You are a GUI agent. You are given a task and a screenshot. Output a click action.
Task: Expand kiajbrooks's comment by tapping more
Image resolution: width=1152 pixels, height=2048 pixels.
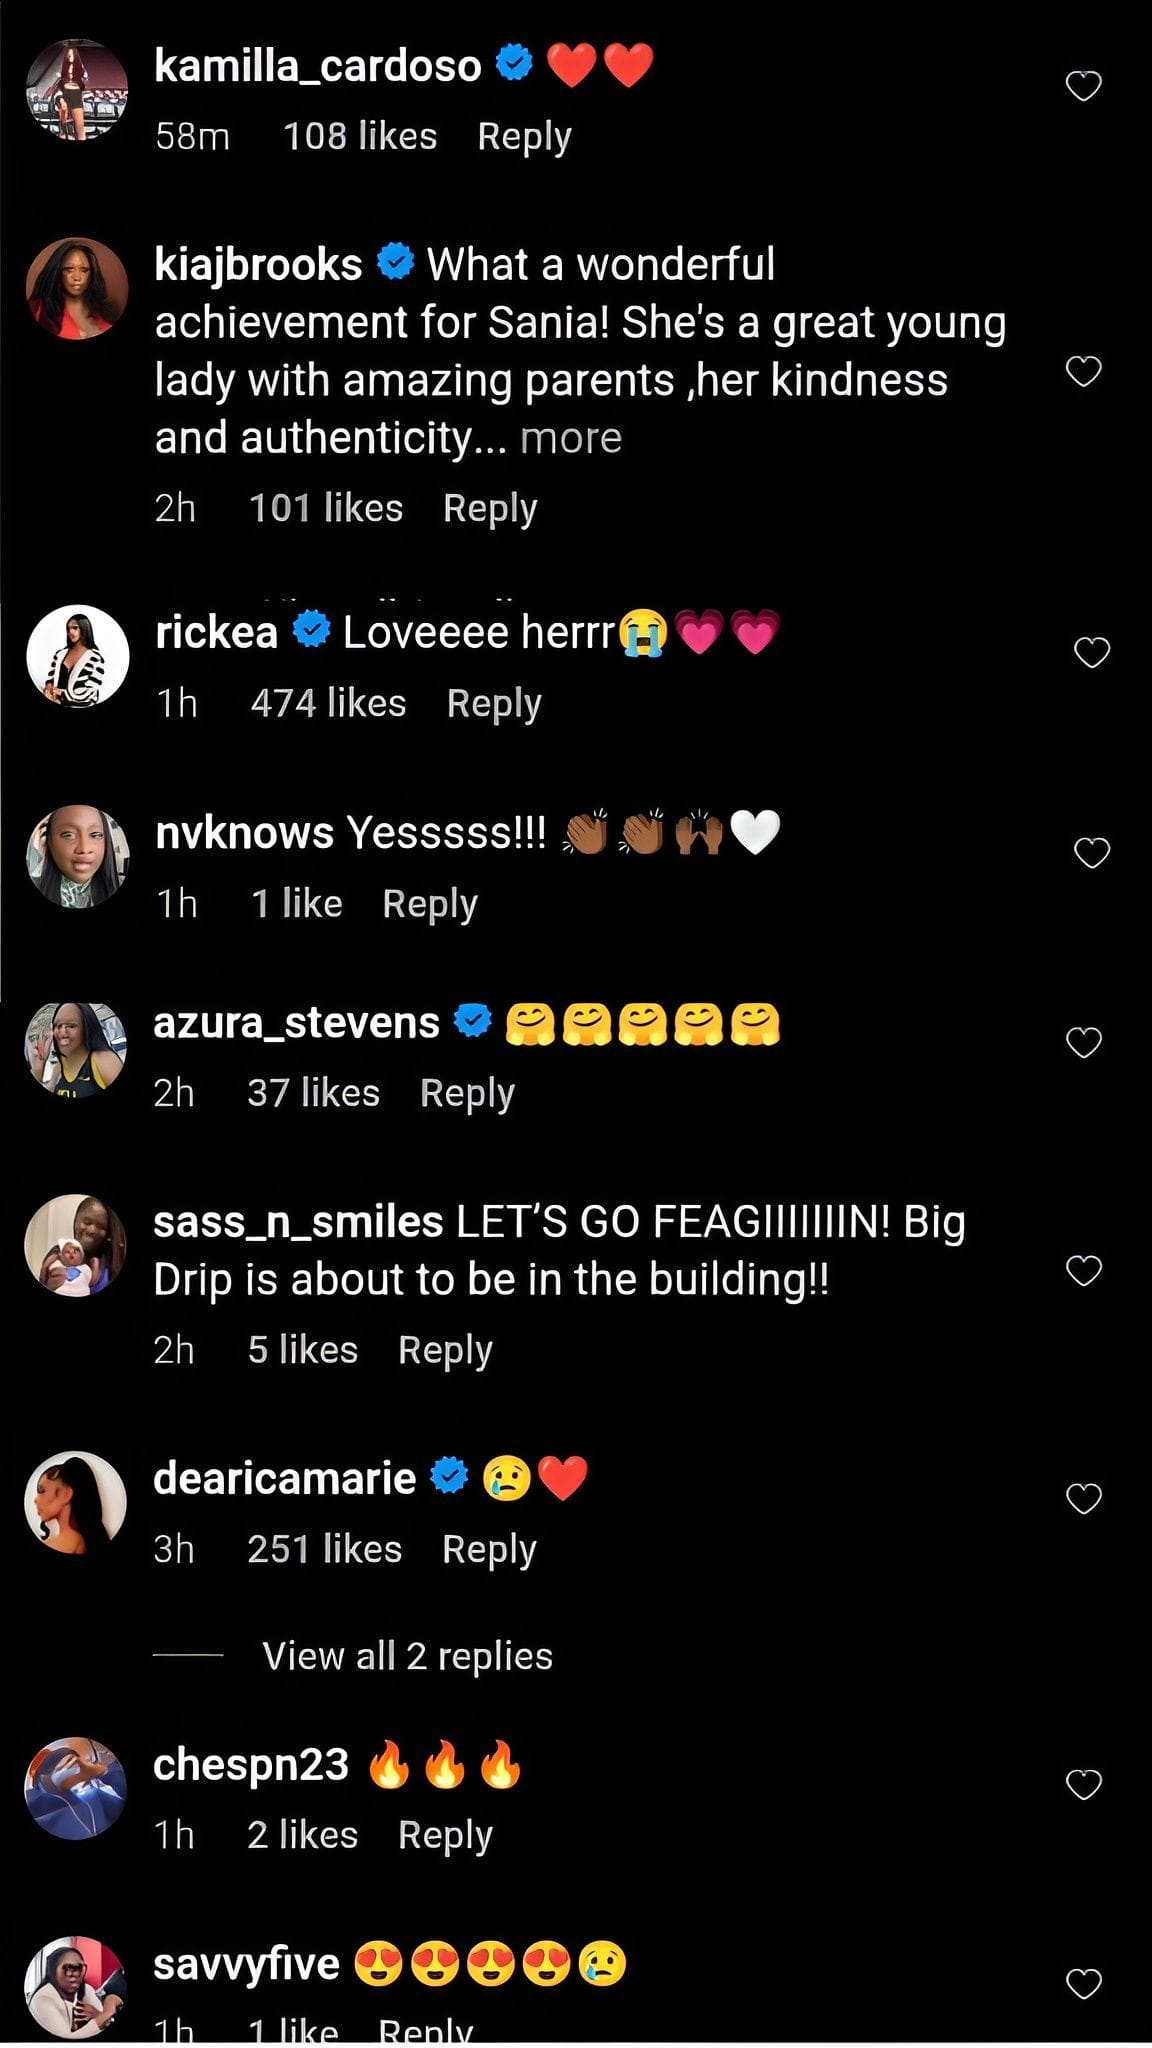[573, 437]
